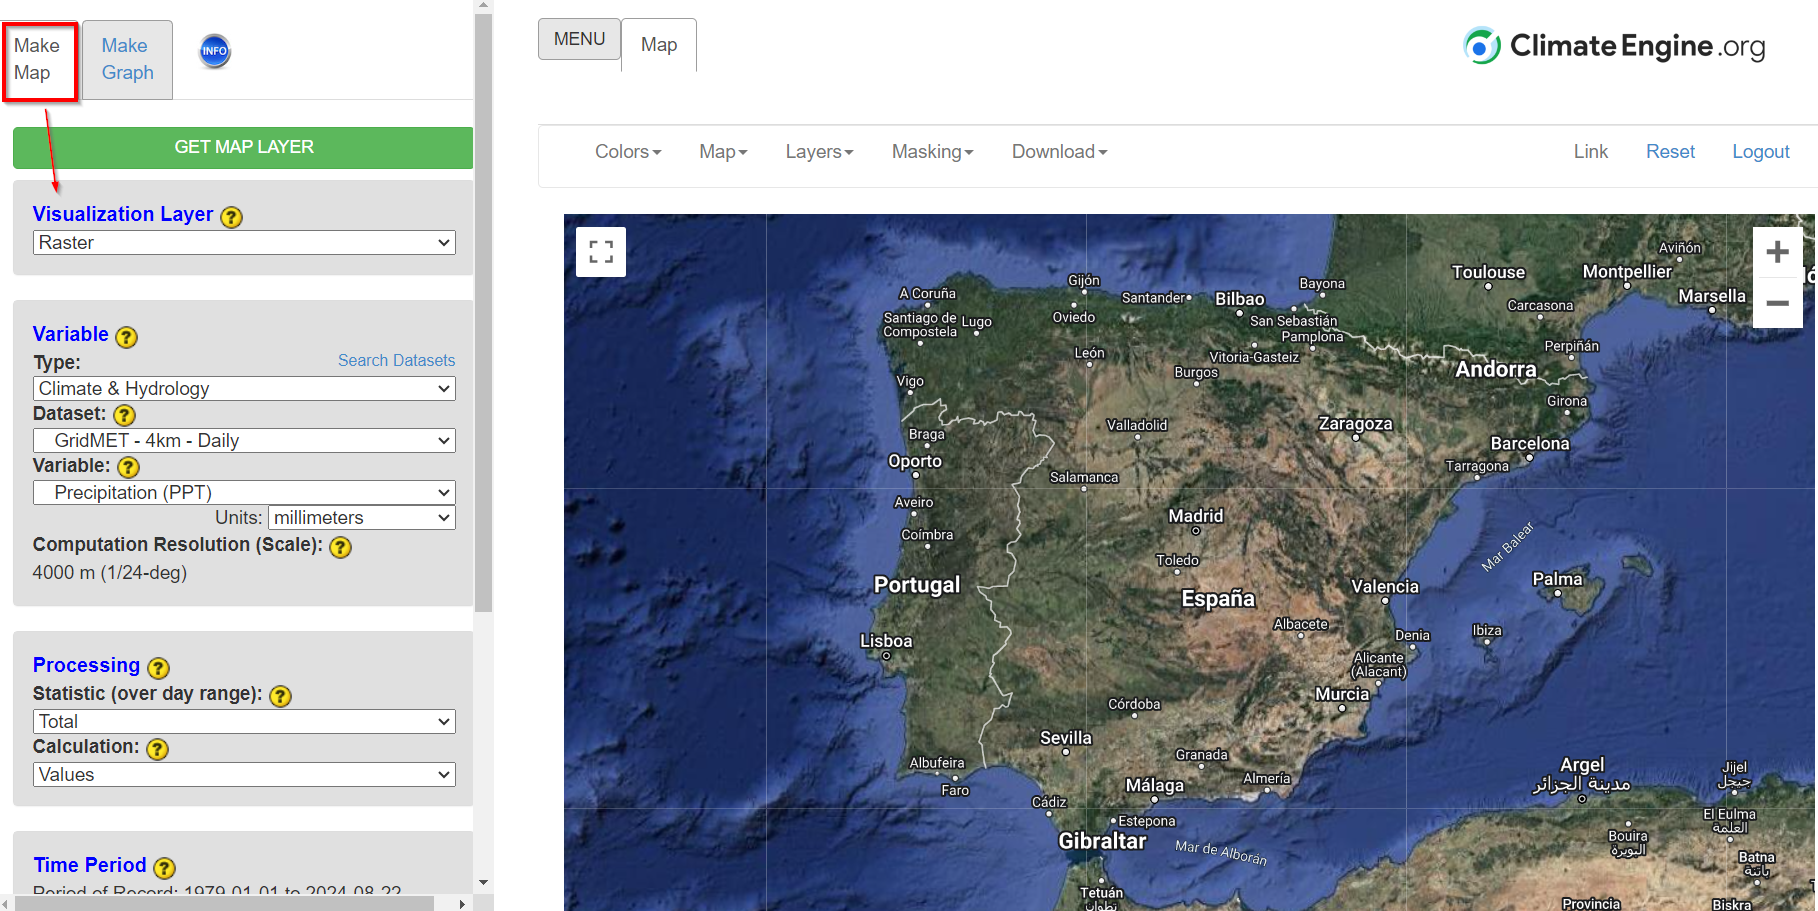This screenshot has height=911, width=1818.
Task: Expand the GridMET dataset dropdown
Action: point(244,441)
